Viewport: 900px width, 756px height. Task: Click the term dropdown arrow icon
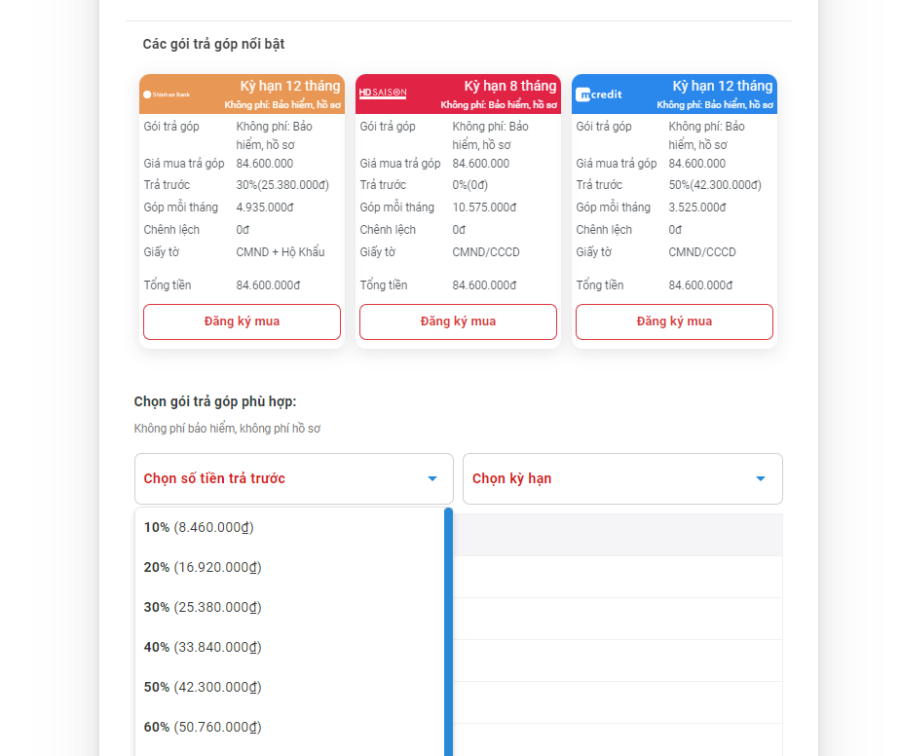pos(760,479)
